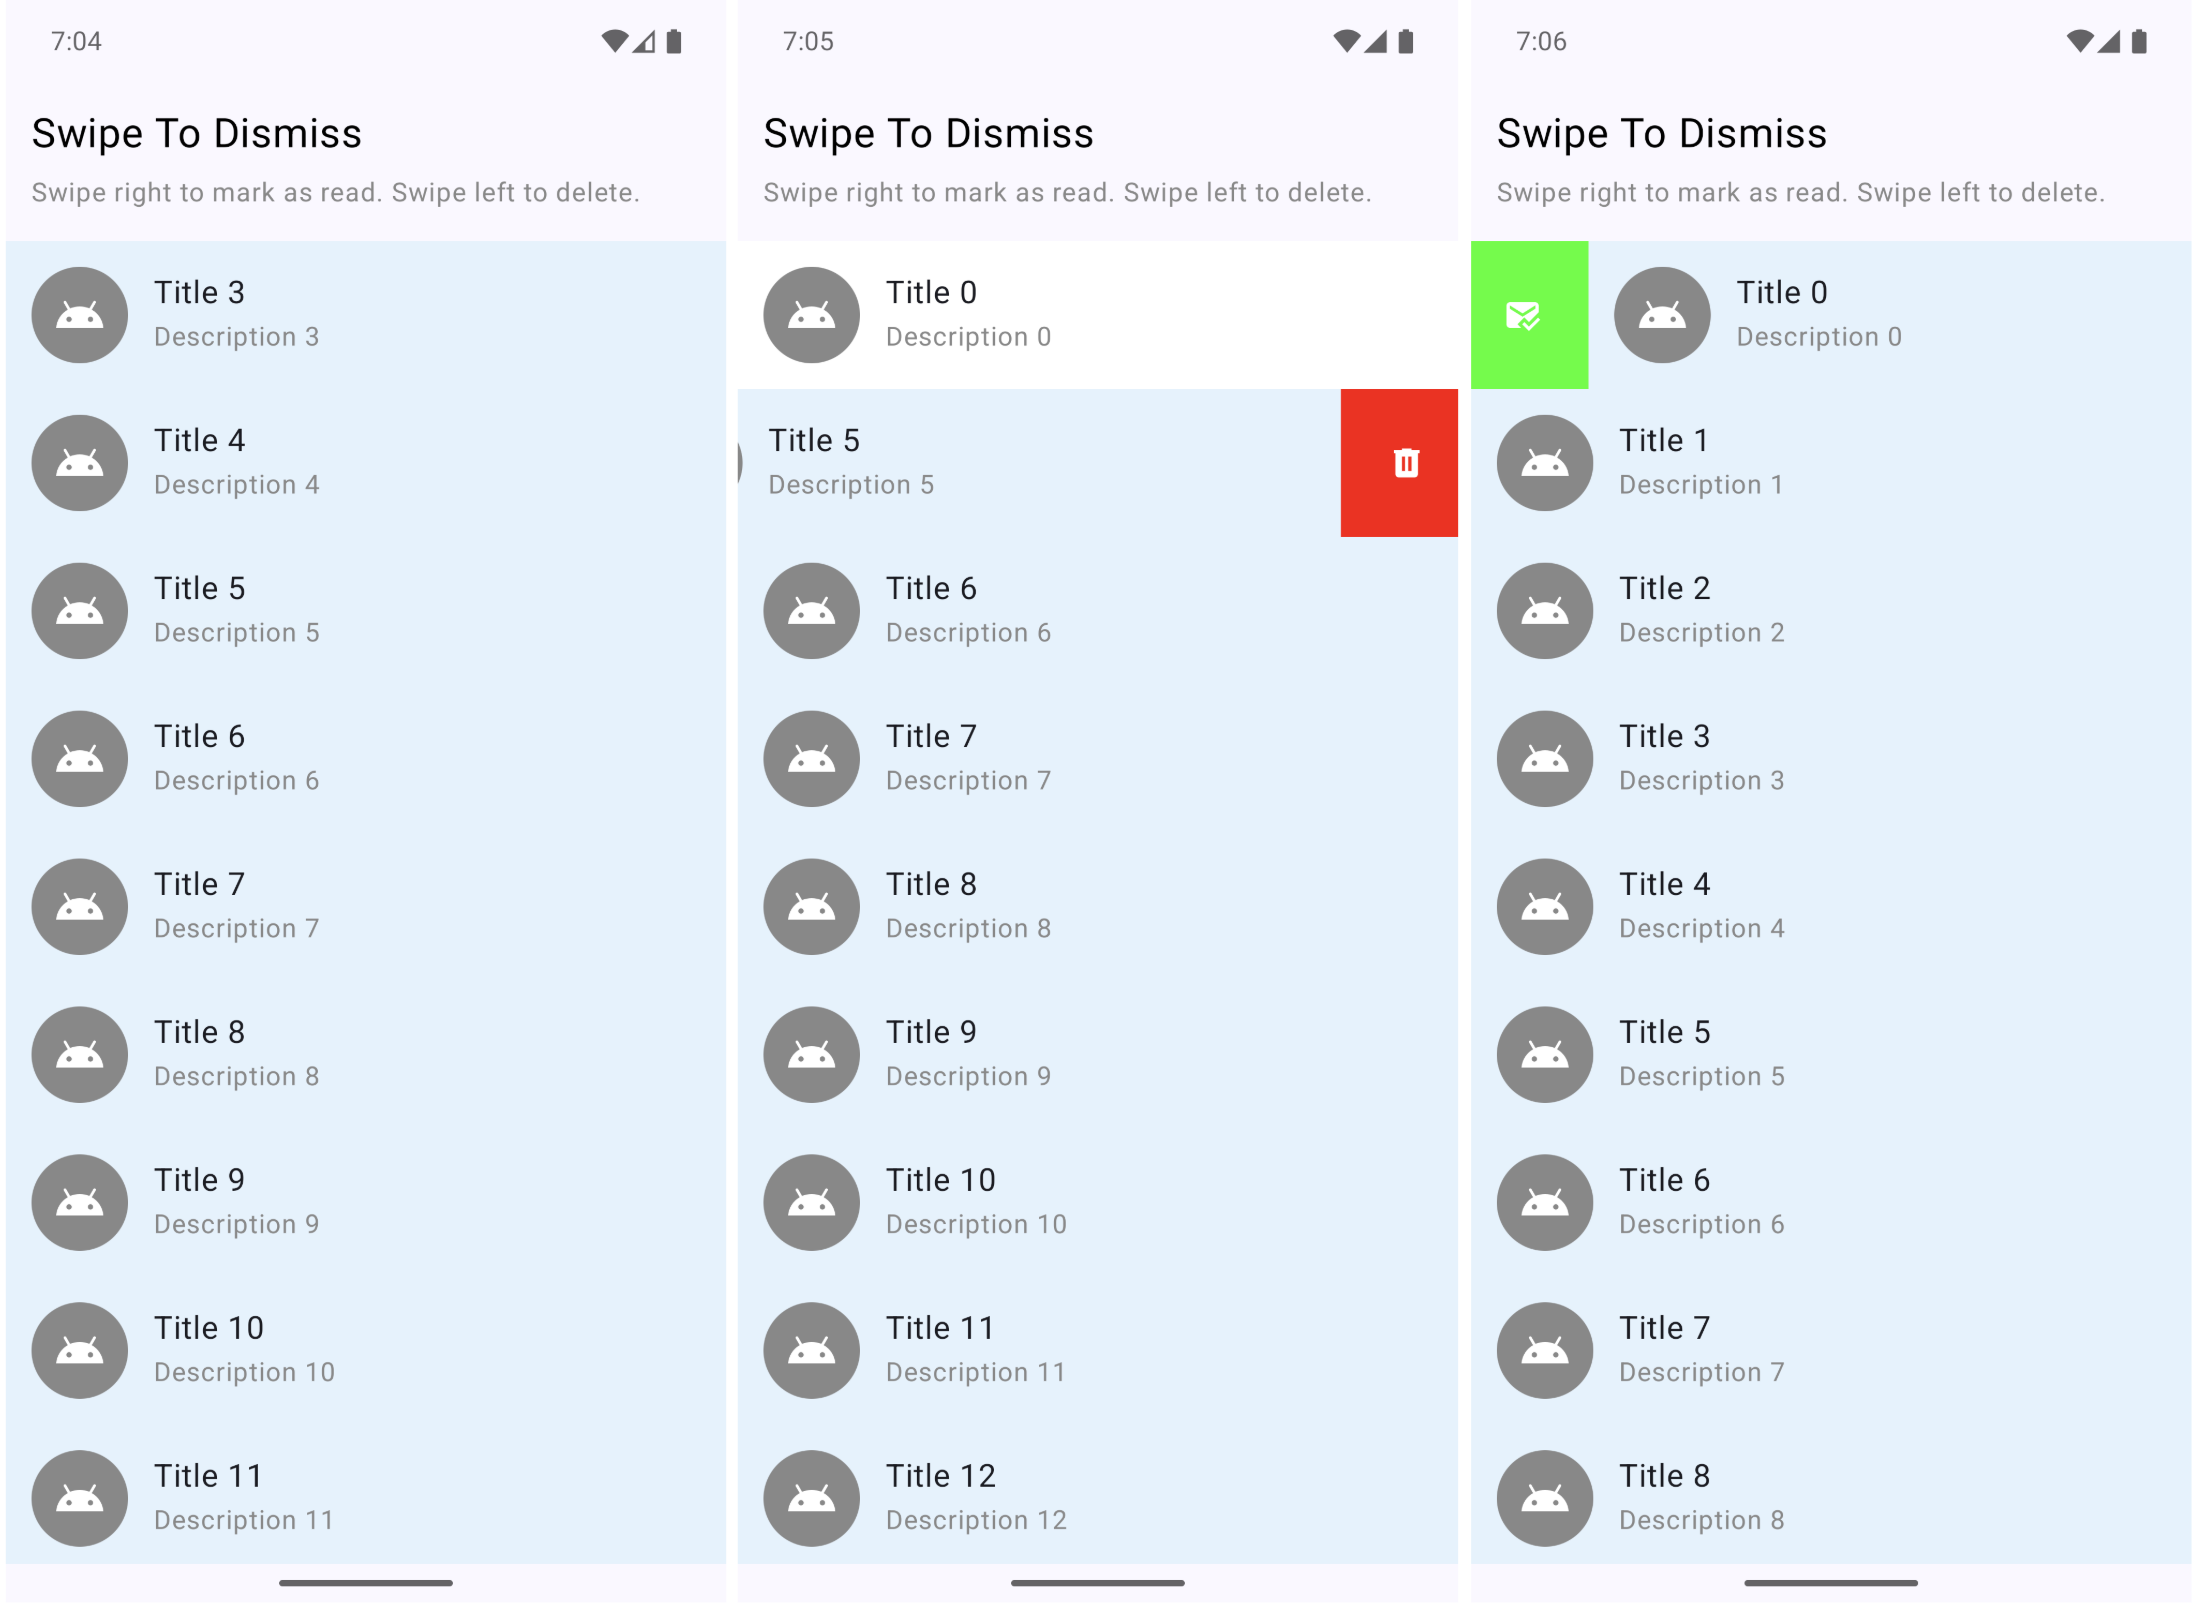This screenshot has width=2194, height=1606.
Task: Tap the Description 2 text
Action: point(1701,633)
